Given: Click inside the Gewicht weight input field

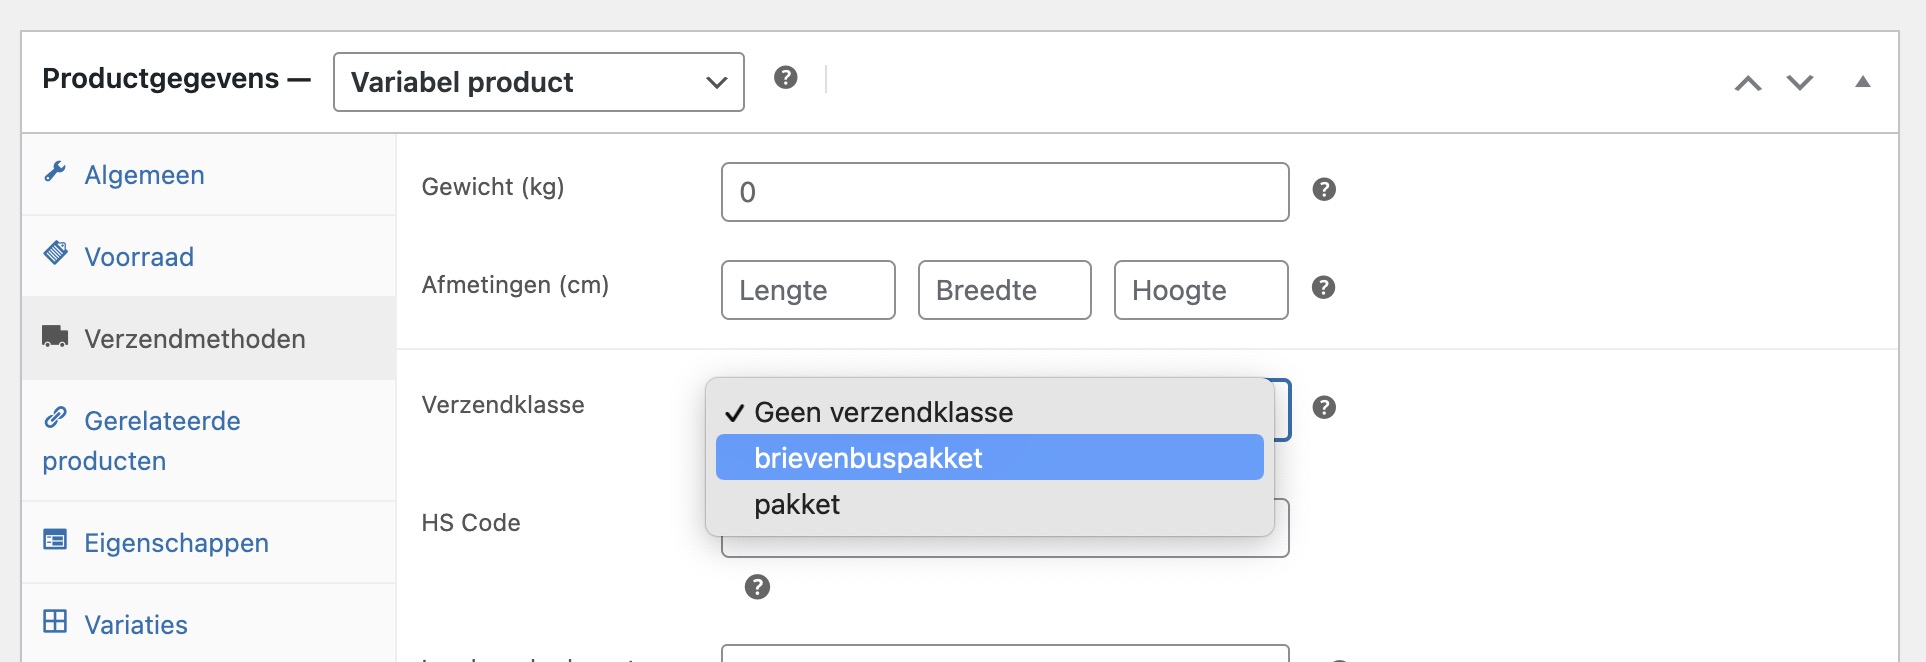Looking at the screenshot, I should pyautogui.click(x=1004, y=191).
